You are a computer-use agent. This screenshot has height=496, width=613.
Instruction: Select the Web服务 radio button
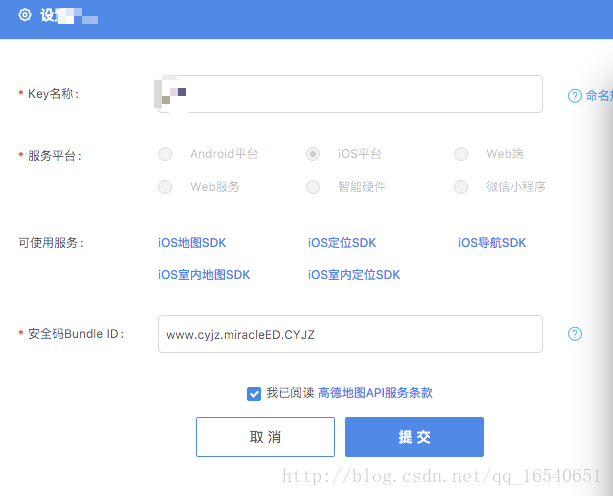tap(165, 187)
